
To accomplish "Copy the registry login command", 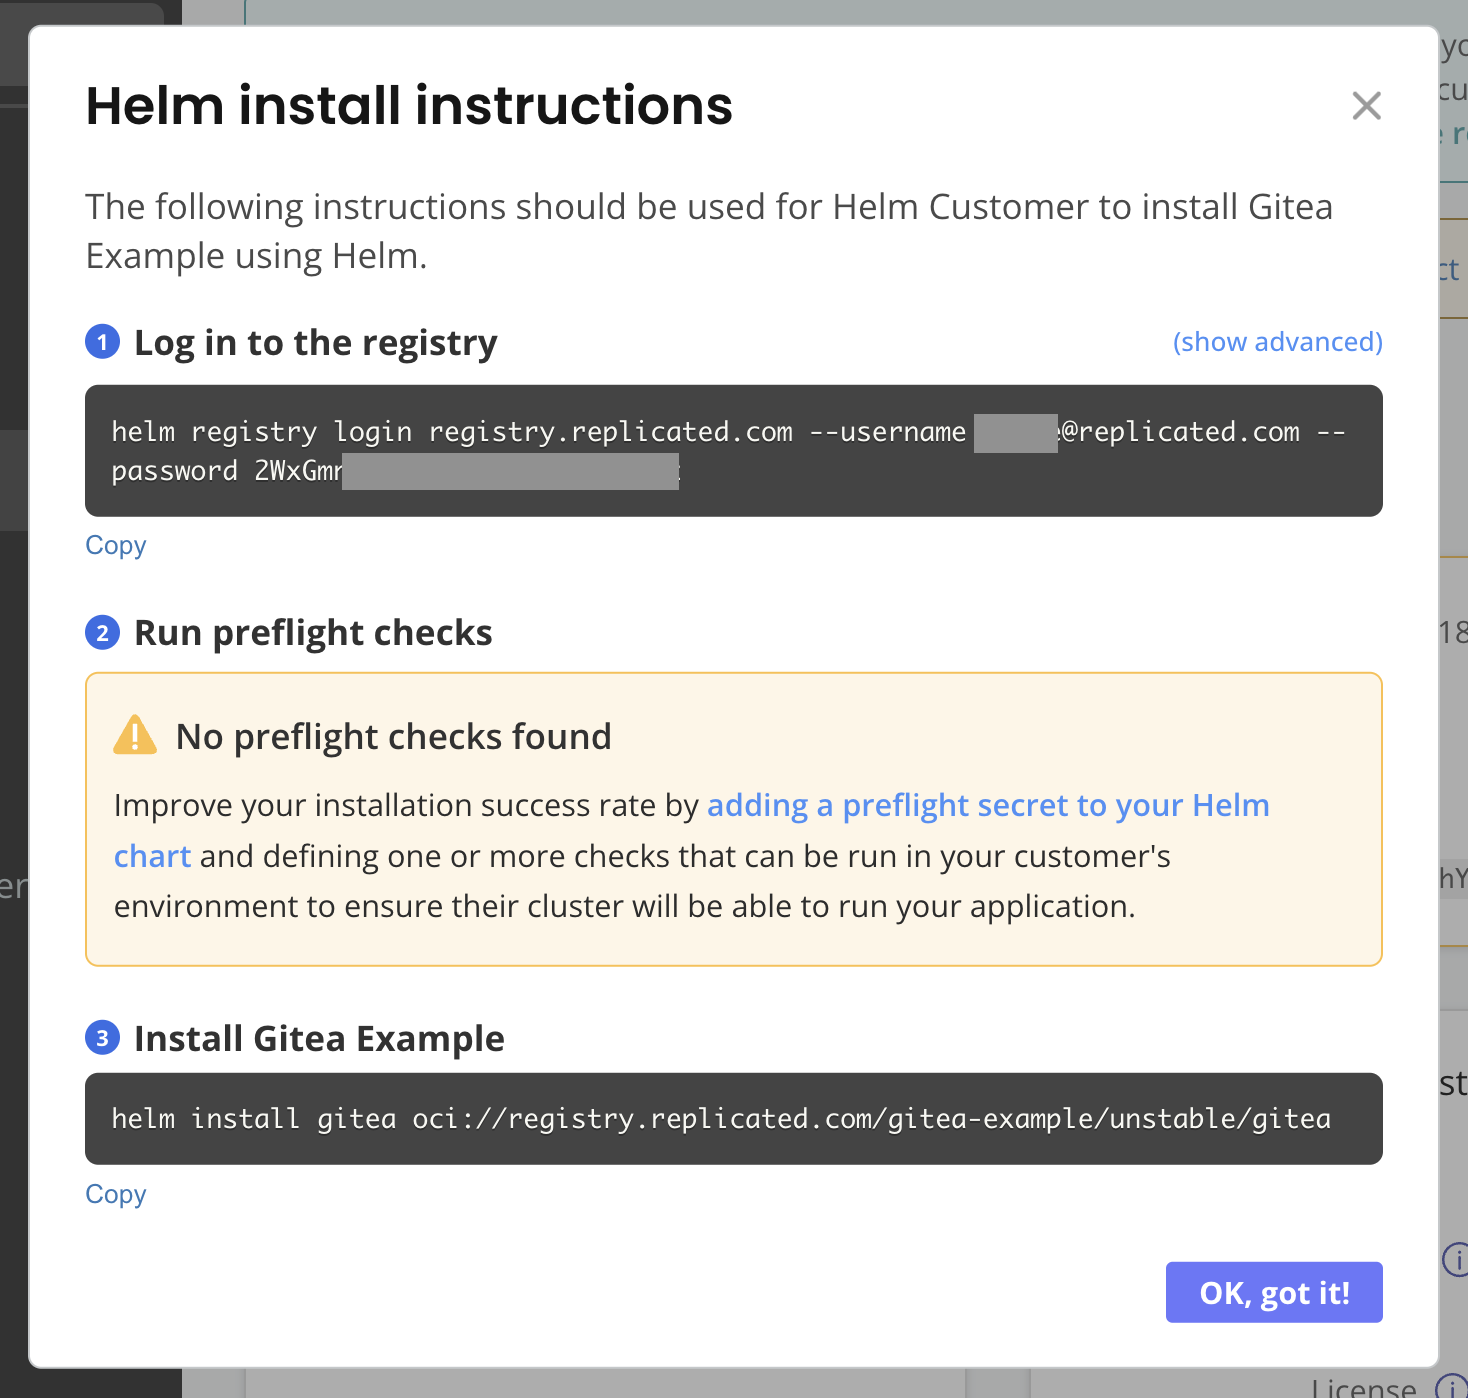I will pos(115,545).
